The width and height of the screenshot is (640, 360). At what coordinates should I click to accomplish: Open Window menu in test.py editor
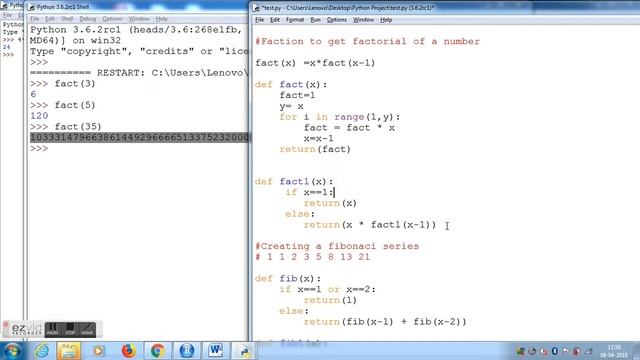pos(363,20)
